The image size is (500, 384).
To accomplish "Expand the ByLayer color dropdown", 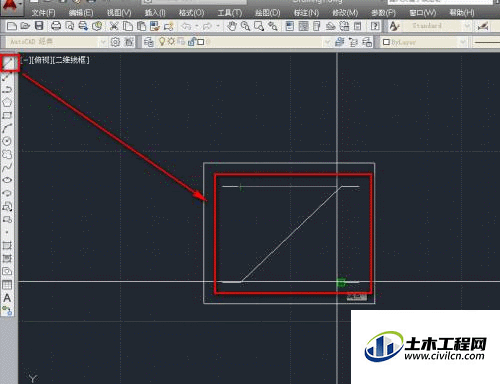I will 463,42.
